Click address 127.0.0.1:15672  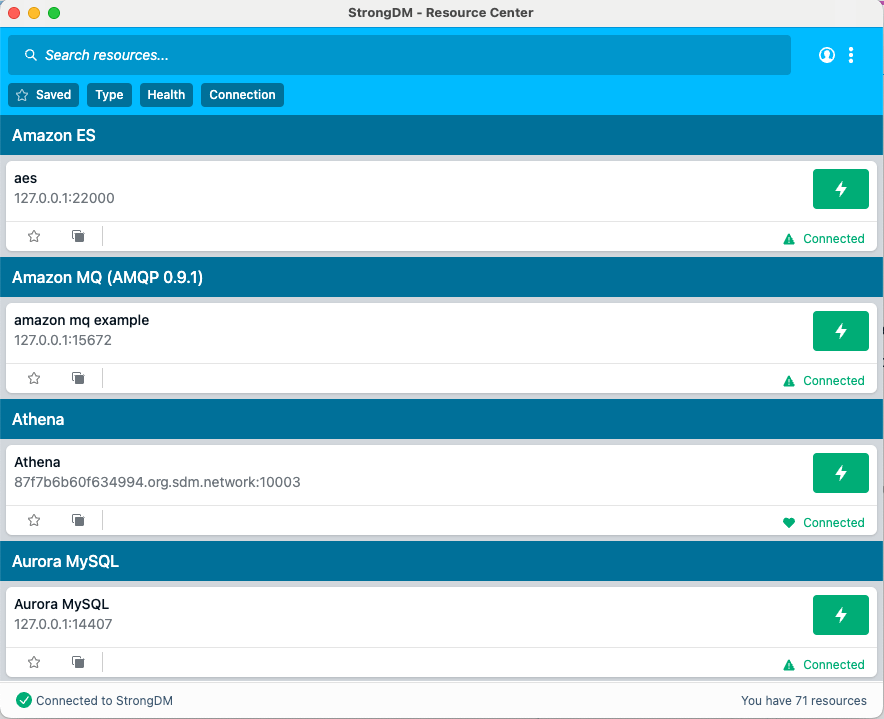click(x=63, y=341)
